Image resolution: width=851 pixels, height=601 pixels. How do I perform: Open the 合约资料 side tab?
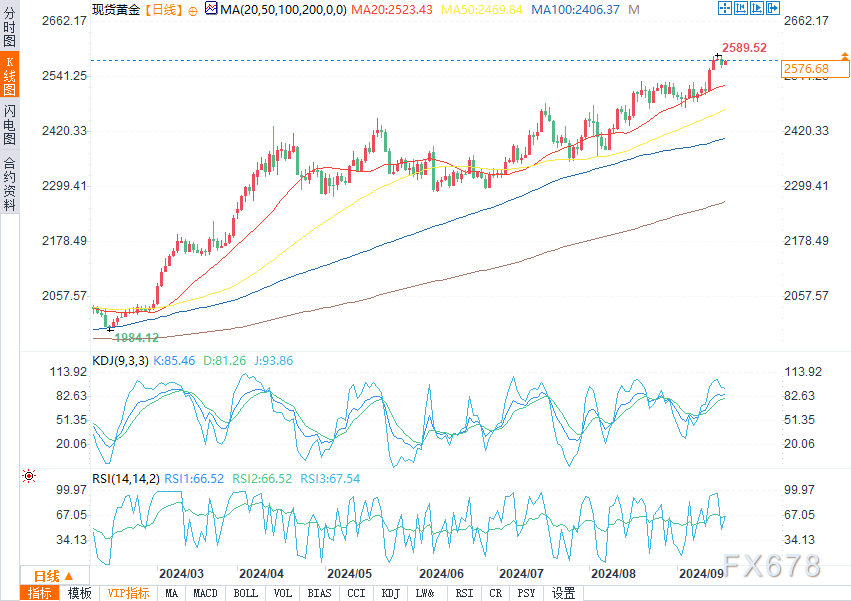(9, 183)
